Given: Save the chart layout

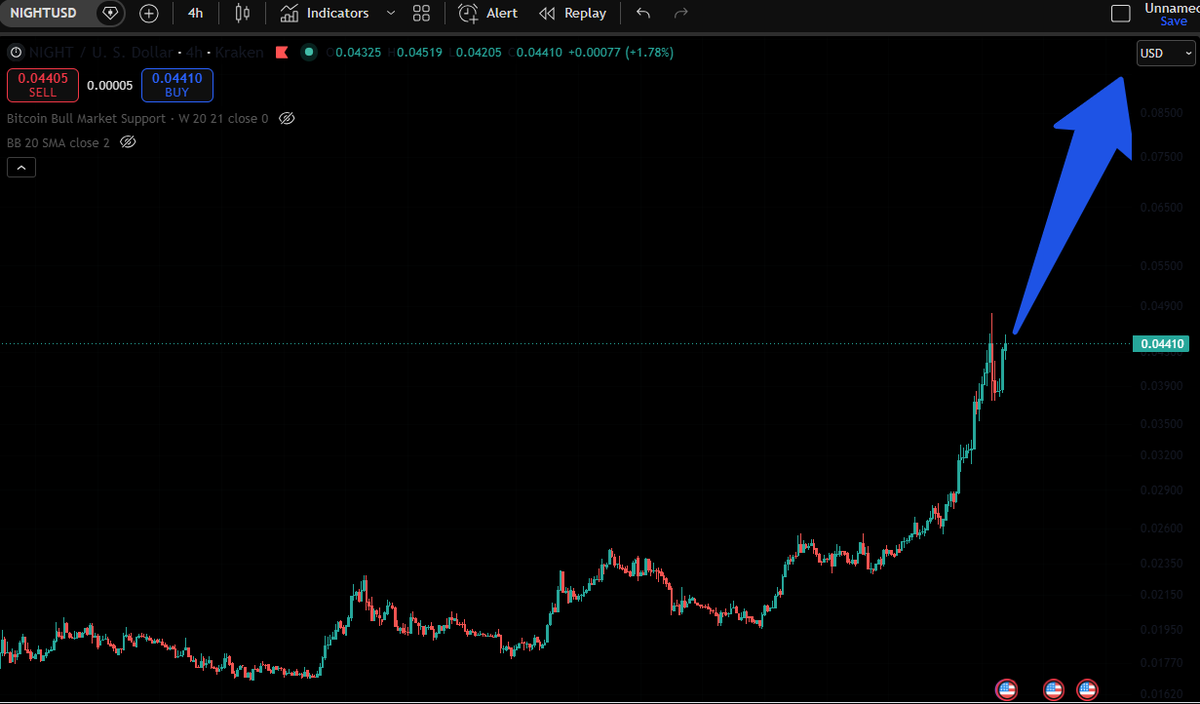Looking at the screenshot, I should pyautogui.click(x=1173, y=21).
